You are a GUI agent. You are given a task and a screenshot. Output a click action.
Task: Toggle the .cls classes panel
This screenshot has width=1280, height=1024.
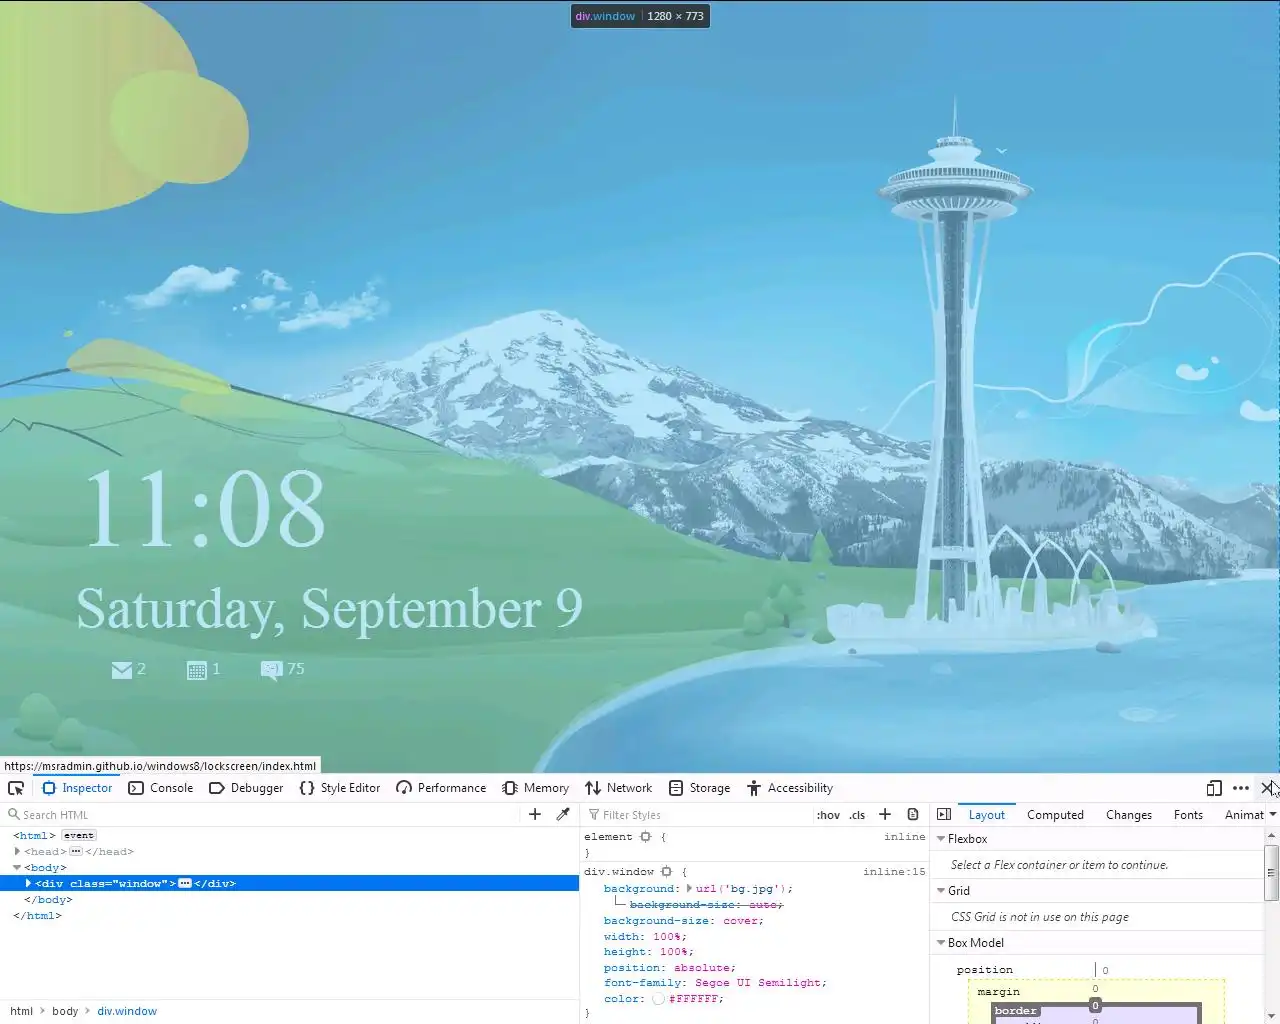(x=857, y=815)
